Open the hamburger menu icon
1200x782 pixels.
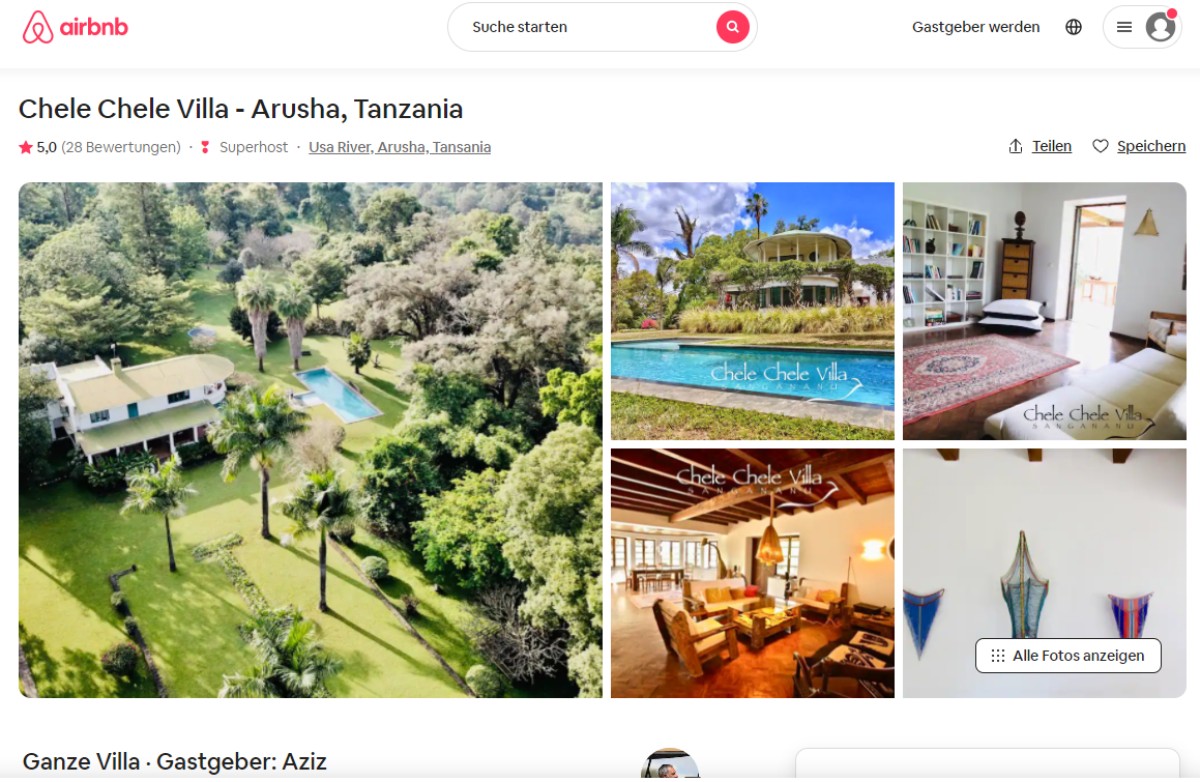1124,27
